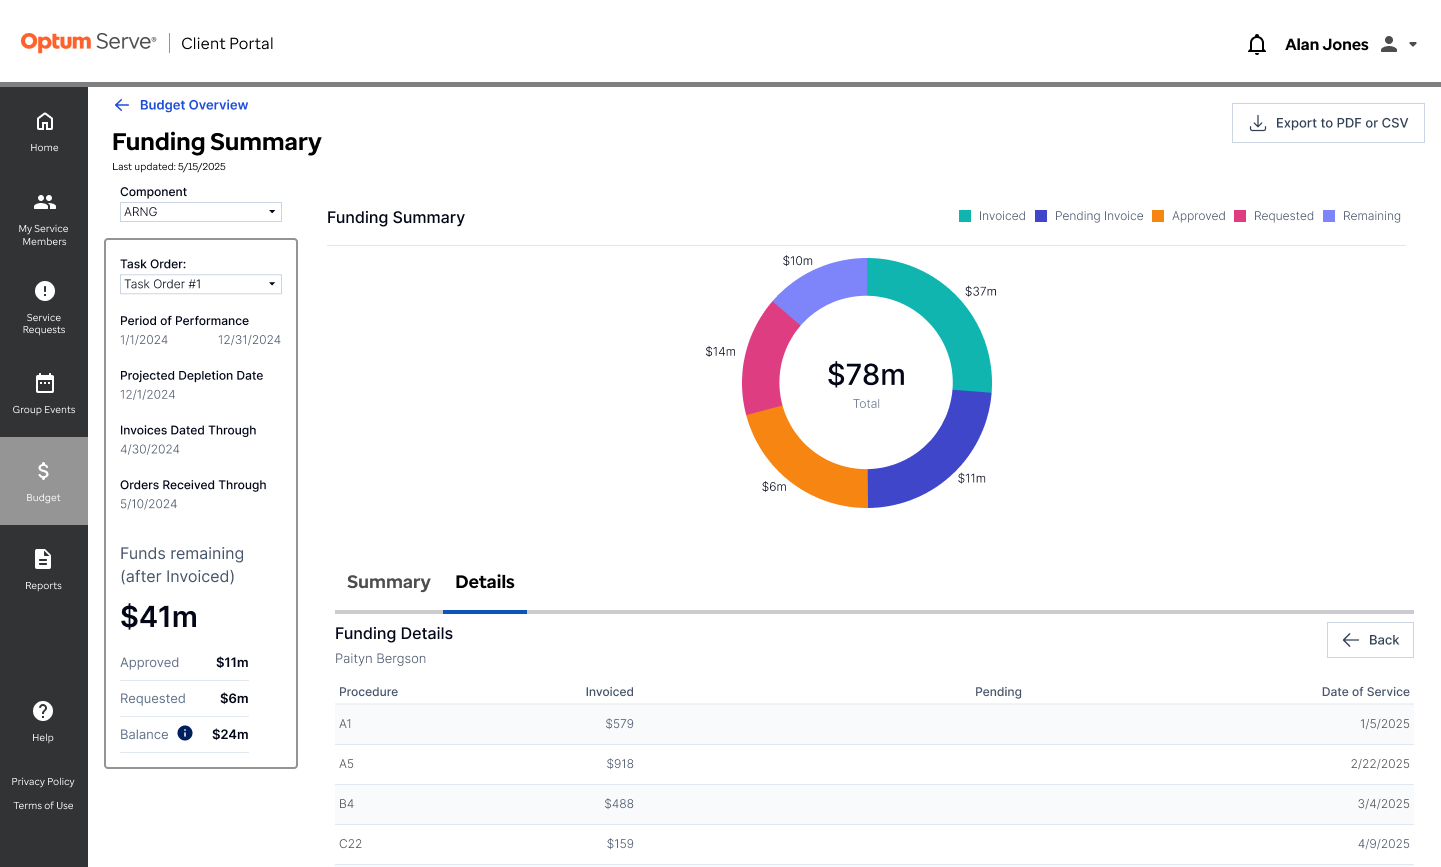Screen dimensions: 1441x867
Task: Open the Task Order #1 dropdown
Action: pos(201,284)
